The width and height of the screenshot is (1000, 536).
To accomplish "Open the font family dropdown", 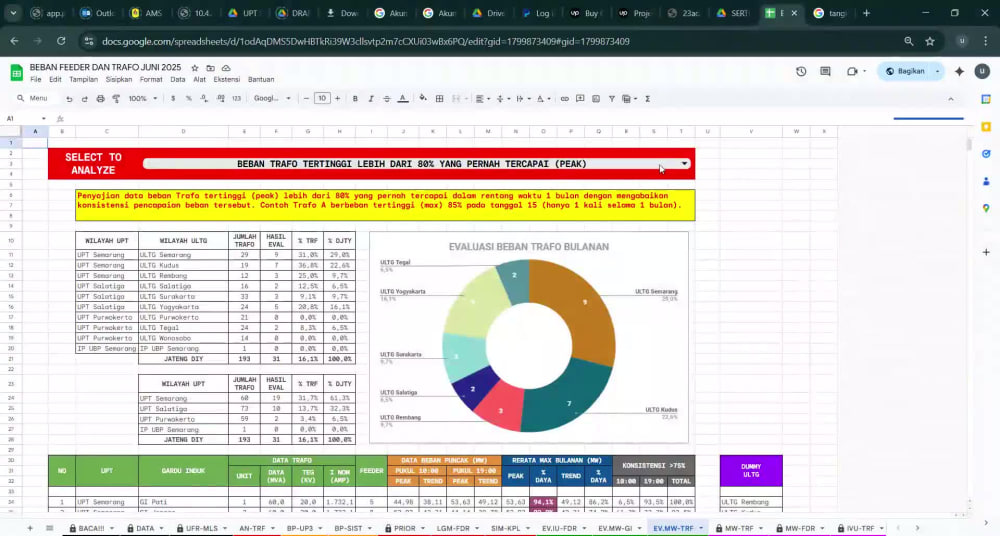I will coord(272,99).
